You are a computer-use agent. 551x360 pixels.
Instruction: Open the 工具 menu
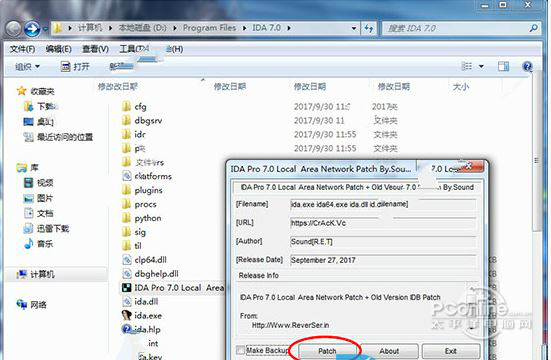tap(134, 49)
